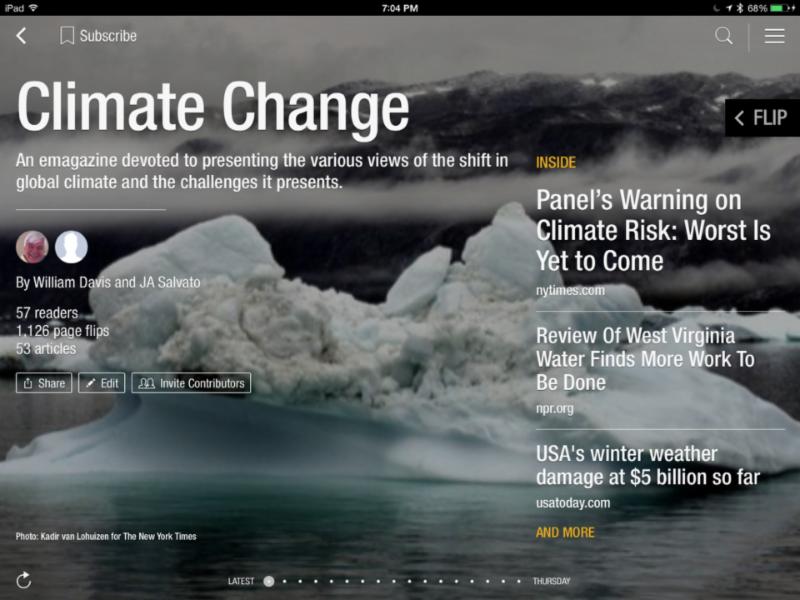Open search with the magnifier icon
This screenshot has height=600, width=800.
click(723, 36)
